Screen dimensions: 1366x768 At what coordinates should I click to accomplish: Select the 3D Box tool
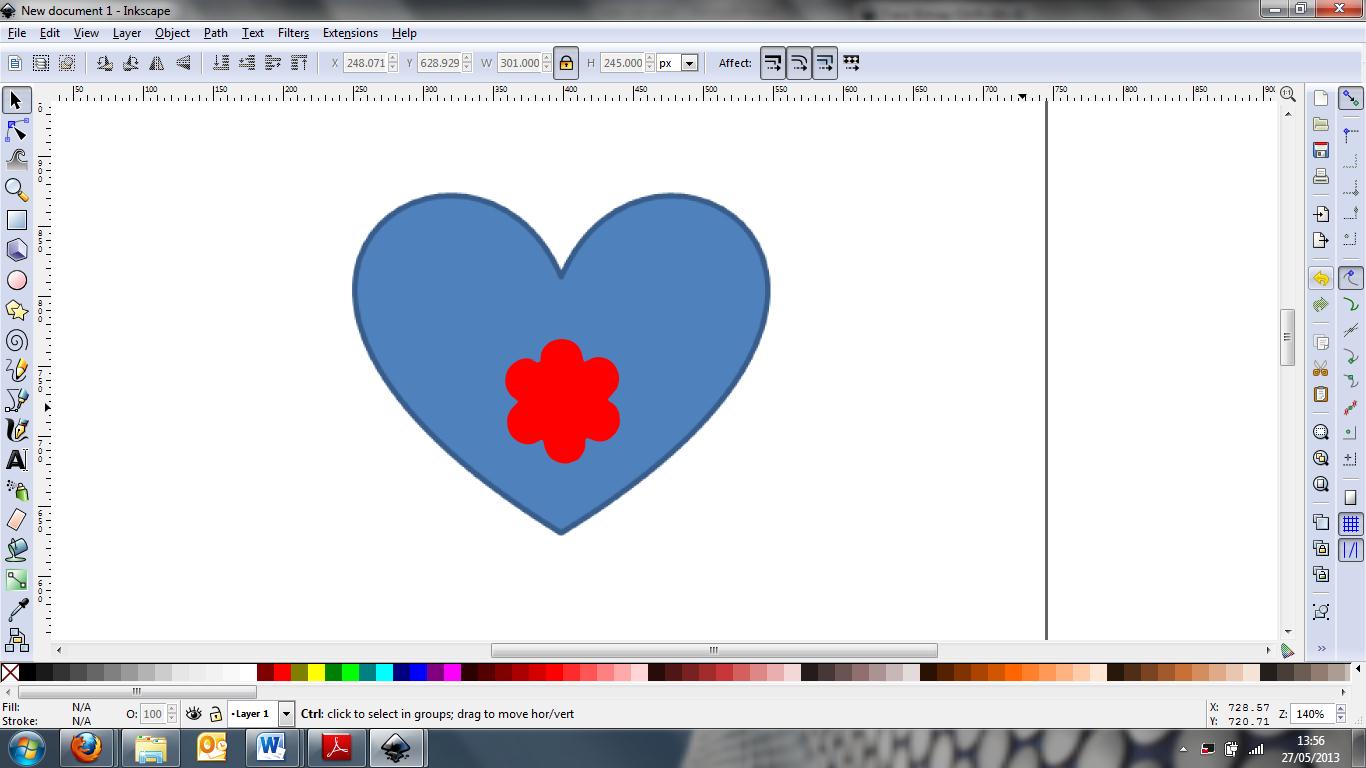click(x=16, y=250)
